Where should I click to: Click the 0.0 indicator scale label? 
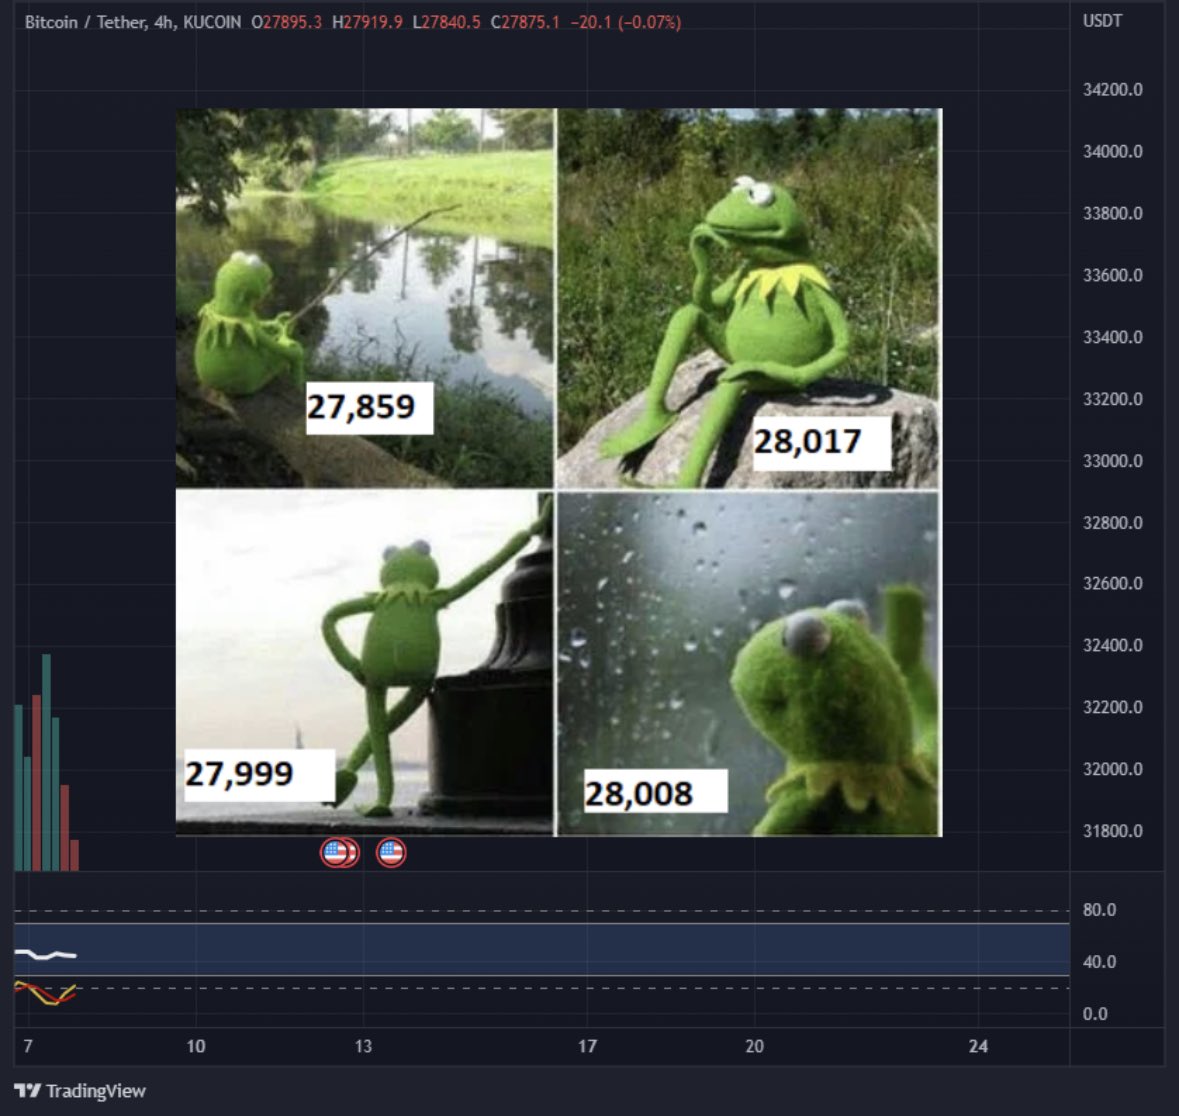(1095, 1014)
